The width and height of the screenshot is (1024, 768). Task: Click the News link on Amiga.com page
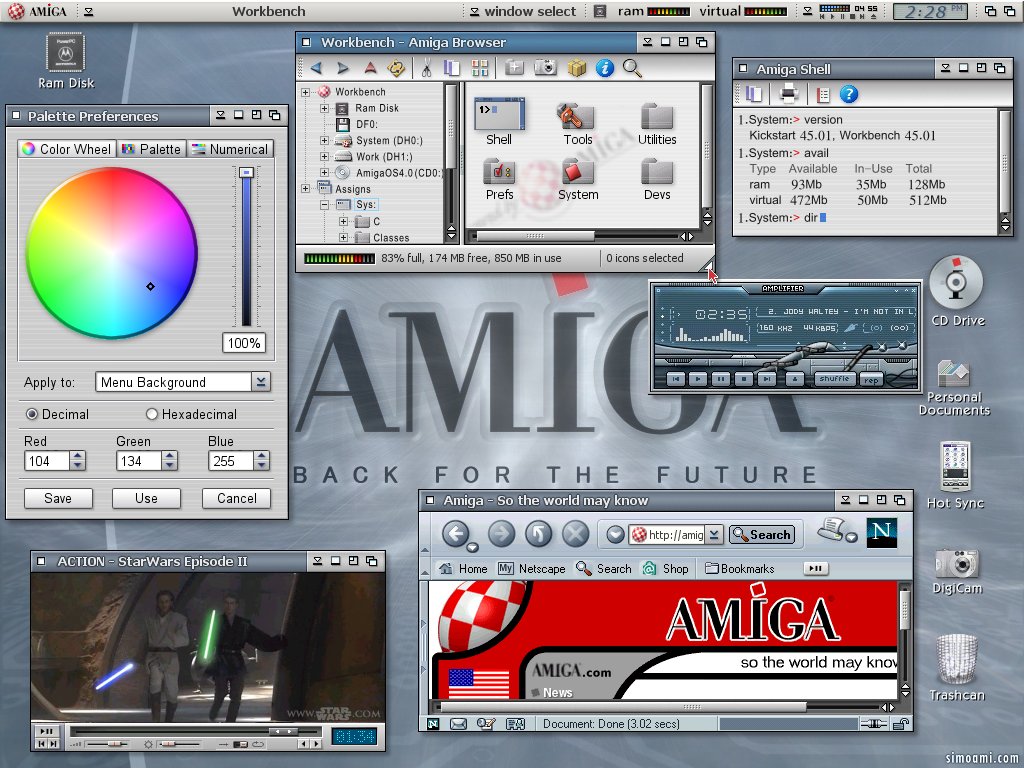pyautogui.click(x=557, y=692)
